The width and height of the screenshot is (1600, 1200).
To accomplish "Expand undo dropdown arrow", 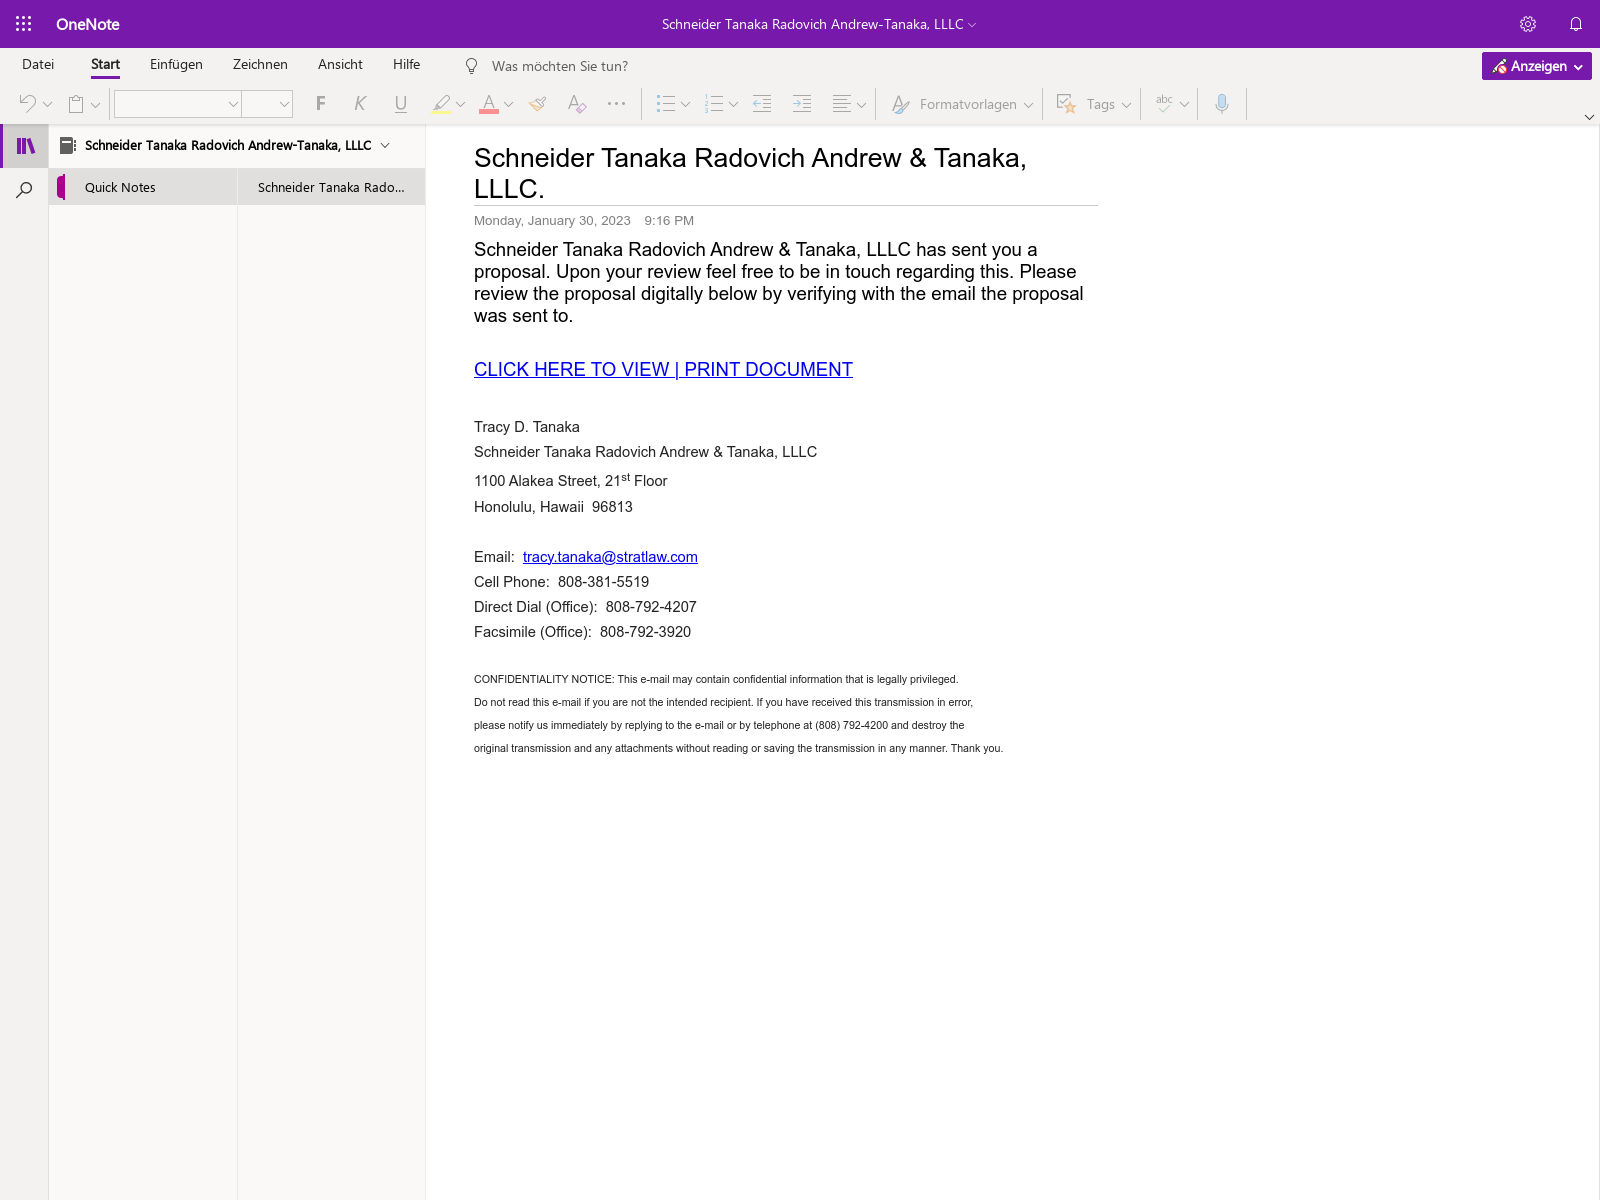I will [x=47, y=104].
